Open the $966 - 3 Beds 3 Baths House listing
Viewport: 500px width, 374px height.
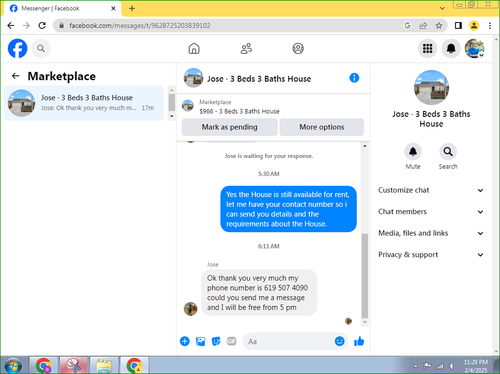239,111
